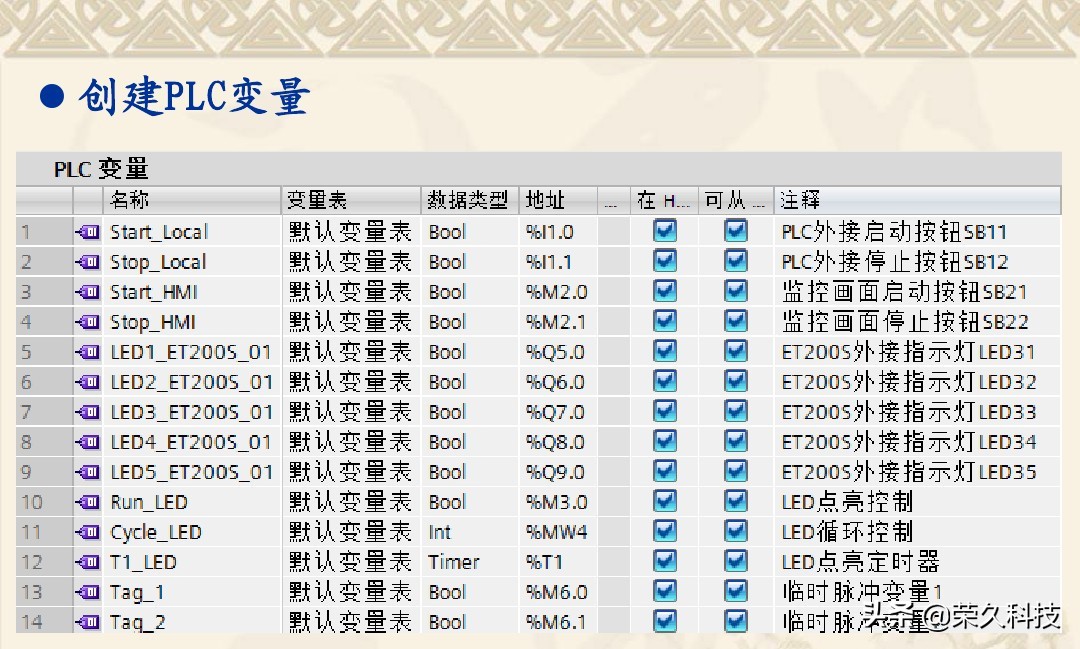Image resolution: width=1080 pixels, height=649 pixels.
Task: Select the tag icon for Tag_2
Action: point(87,622)
